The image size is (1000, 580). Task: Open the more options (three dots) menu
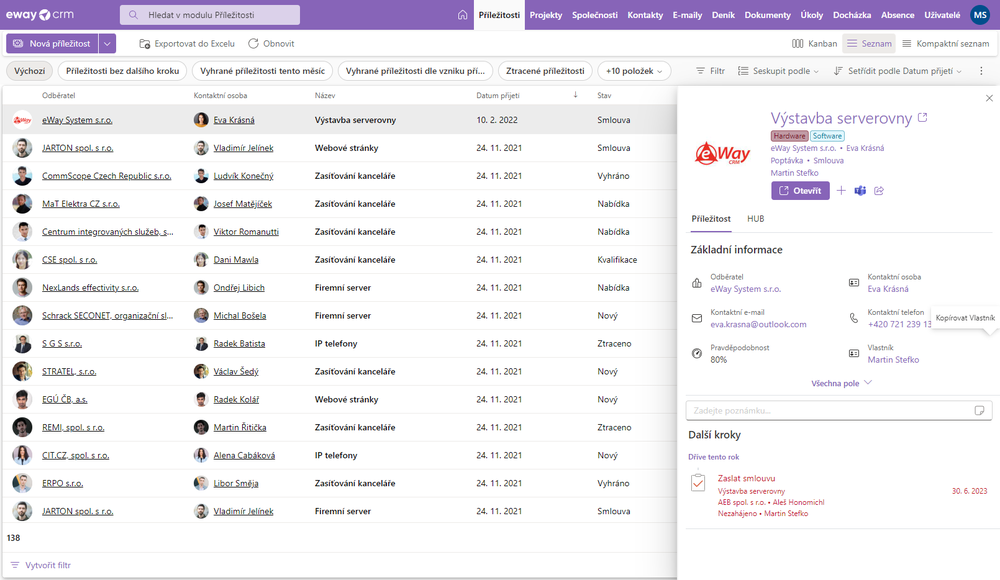coord(982,71)
